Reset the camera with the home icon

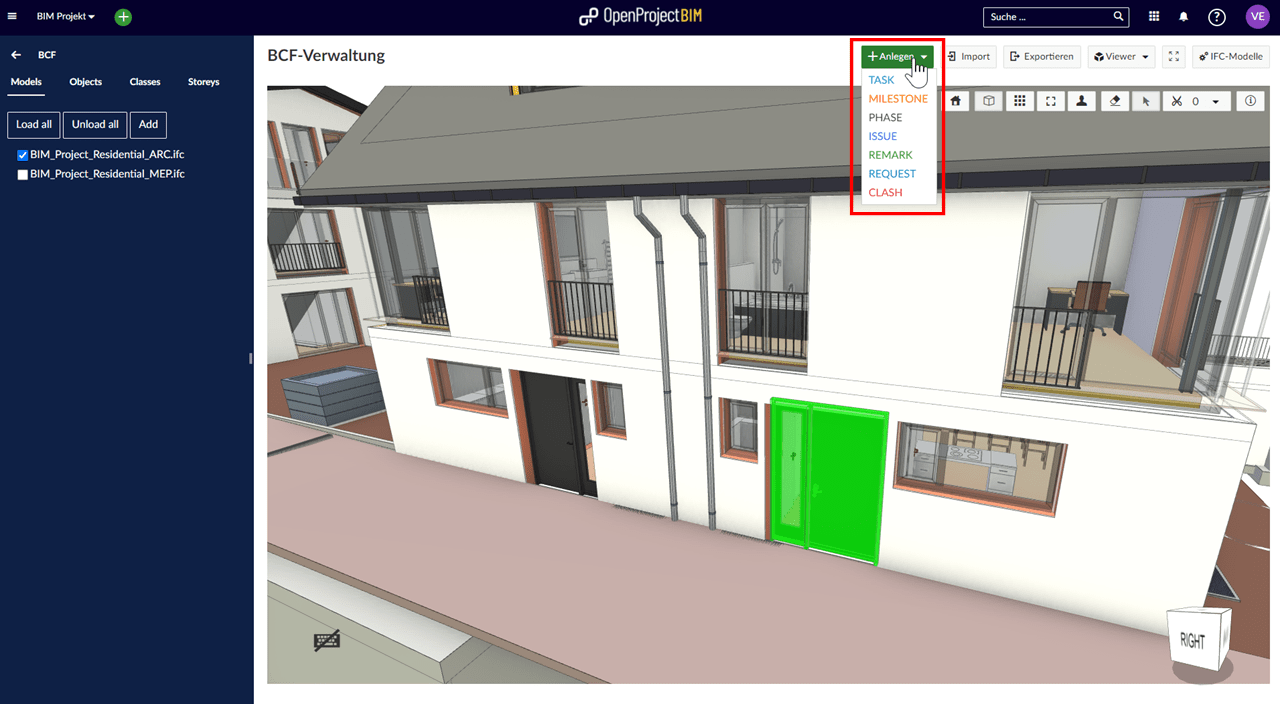pyautogui.click(x=955, y=100)
